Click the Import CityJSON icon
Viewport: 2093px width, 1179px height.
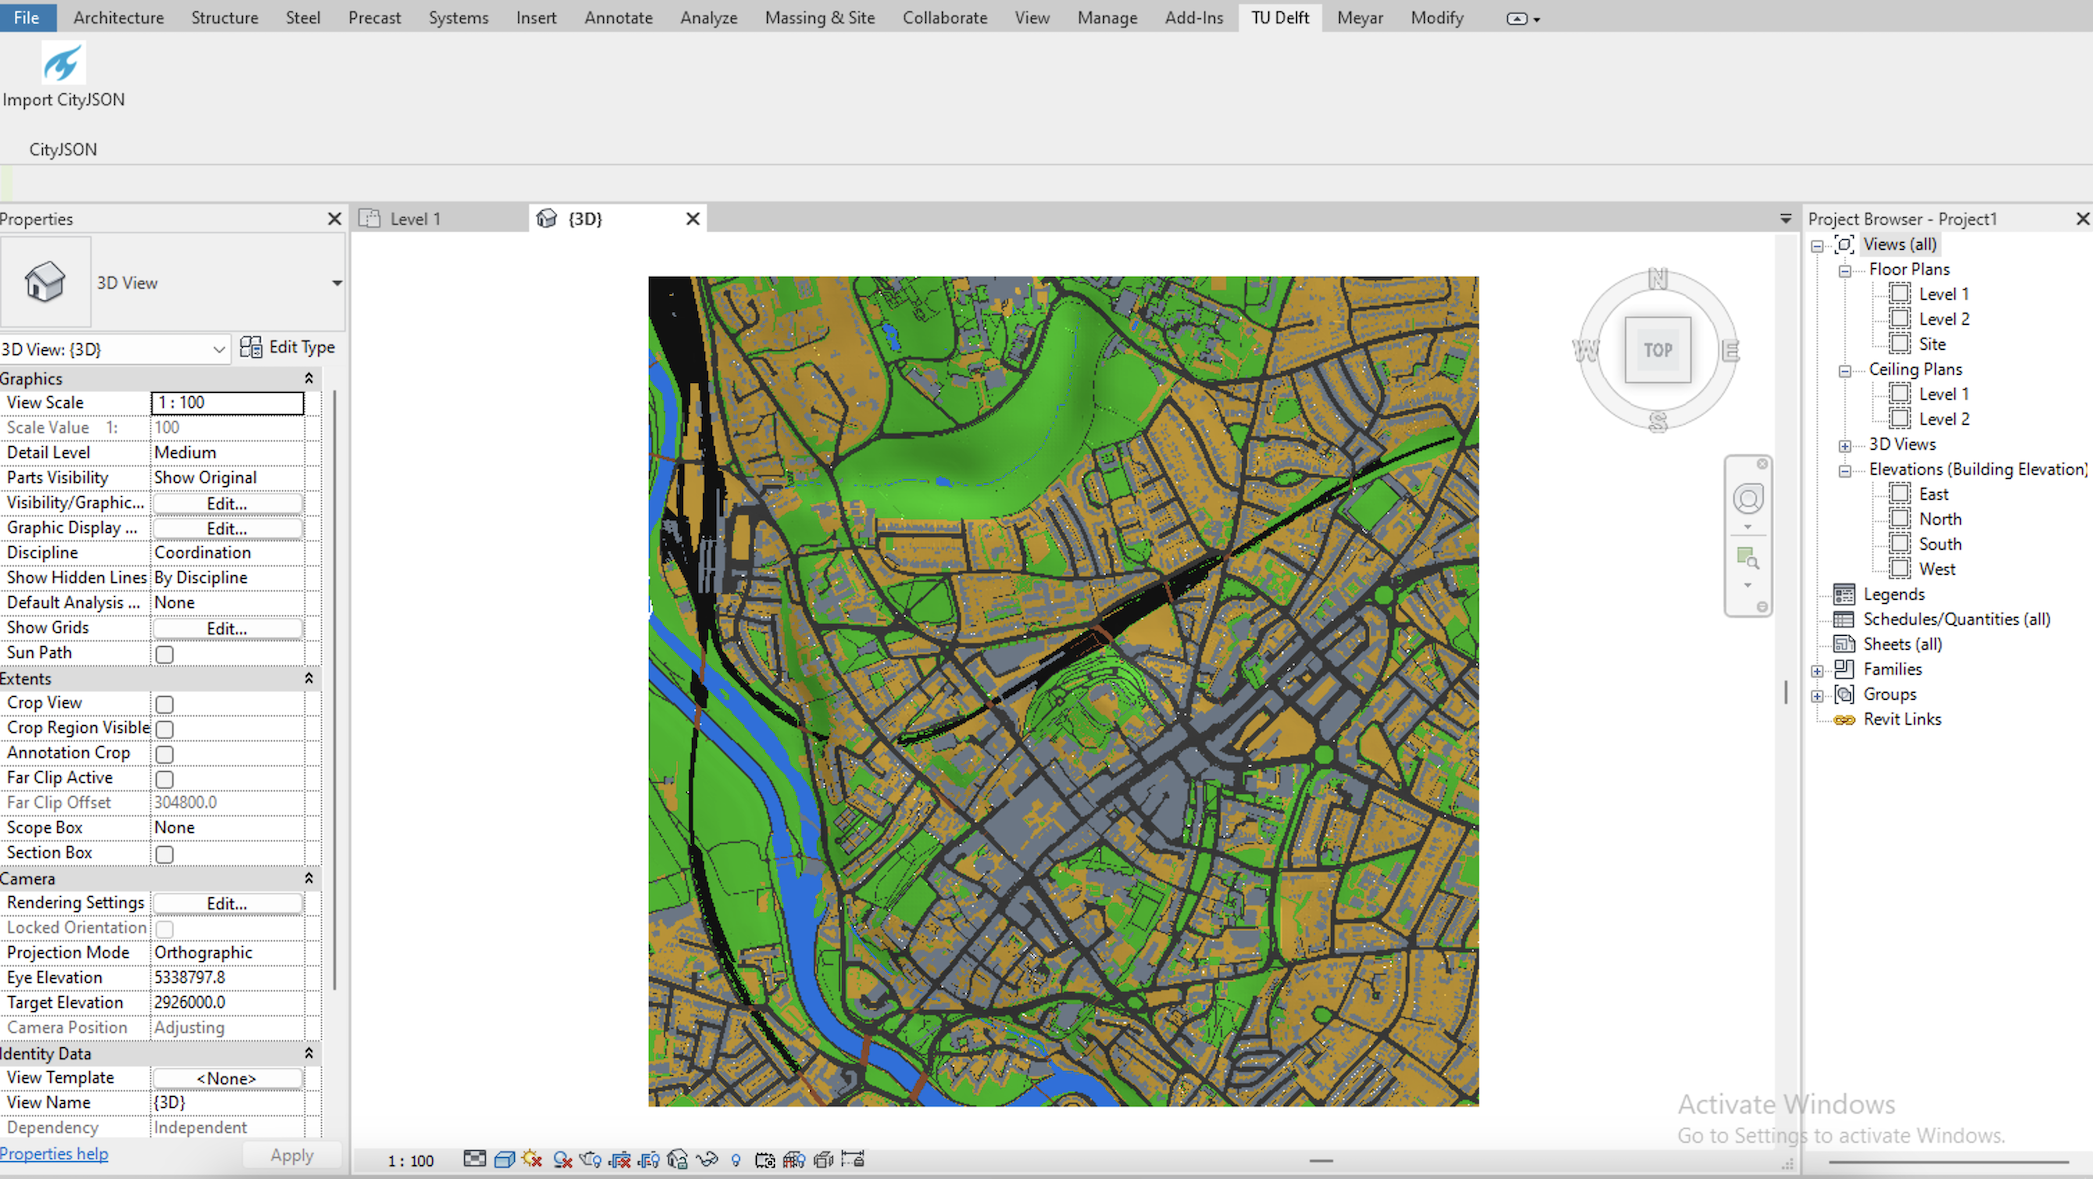pyautogui.click(x=62, y=64)
